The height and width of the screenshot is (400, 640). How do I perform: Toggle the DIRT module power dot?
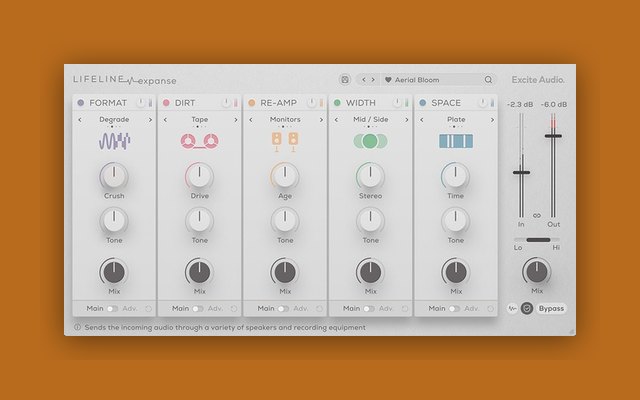pos(166,103)
